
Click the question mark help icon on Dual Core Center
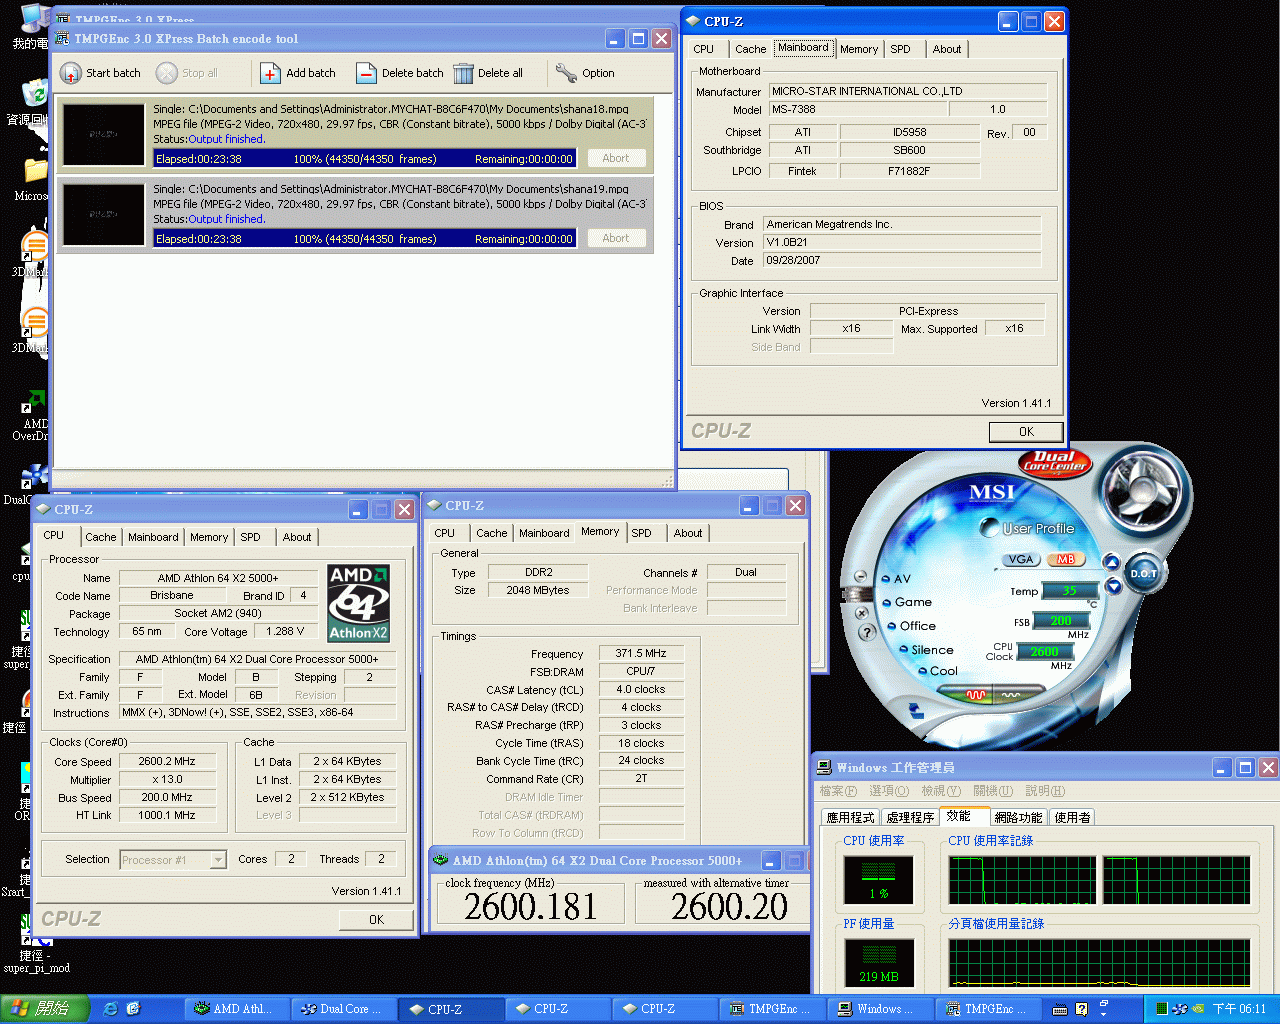pos(868,632)
